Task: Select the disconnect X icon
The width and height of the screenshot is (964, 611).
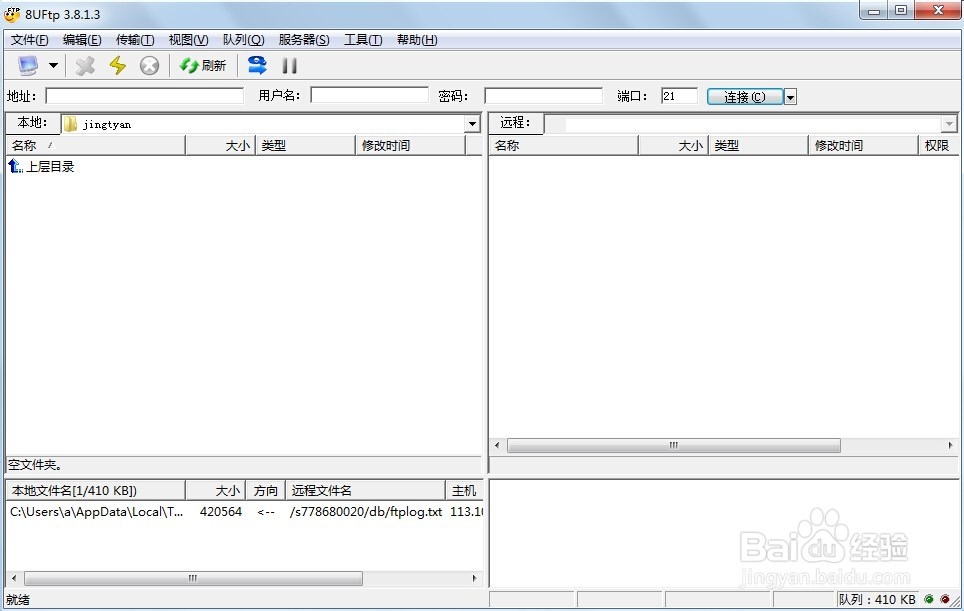Action: click(85, 64)
